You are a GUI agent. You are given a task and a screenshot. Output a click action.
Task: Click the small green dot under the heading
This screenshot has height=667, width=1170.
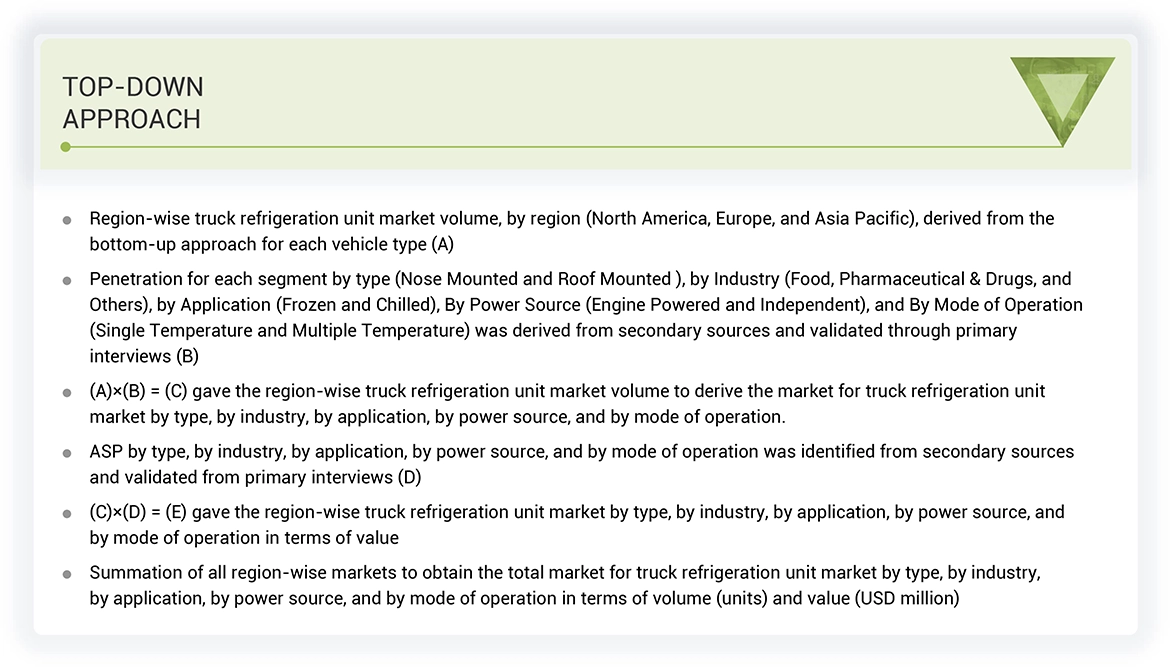point(66,146)
